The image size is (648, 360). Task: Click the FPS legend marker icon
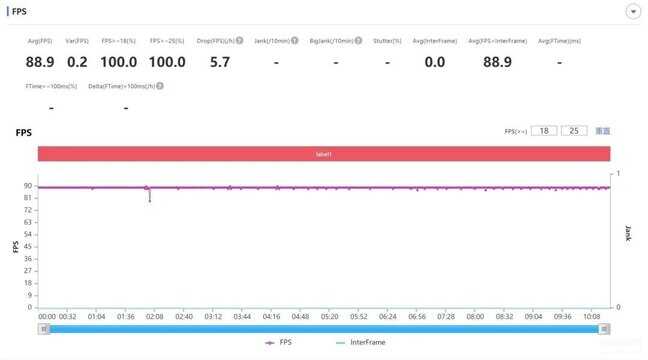(x=270, y=343)
